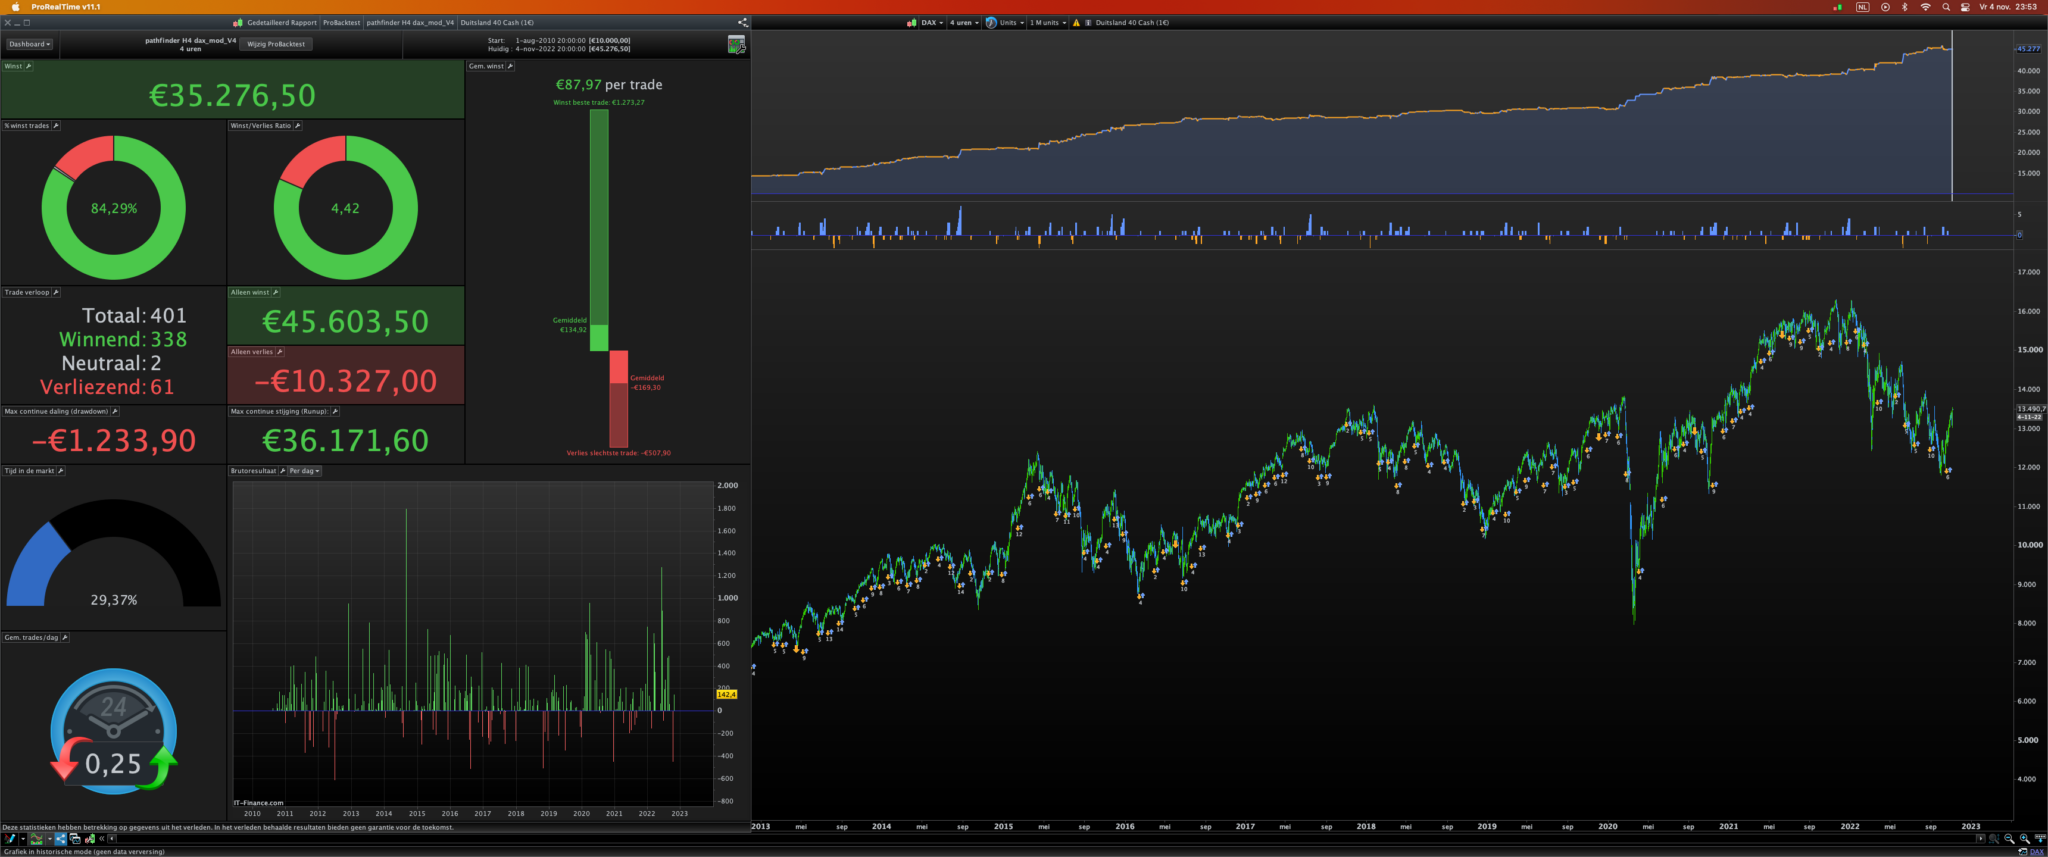Pin the Gem. winst panel
The image size is (2048, 857).
tap(510, 66)
